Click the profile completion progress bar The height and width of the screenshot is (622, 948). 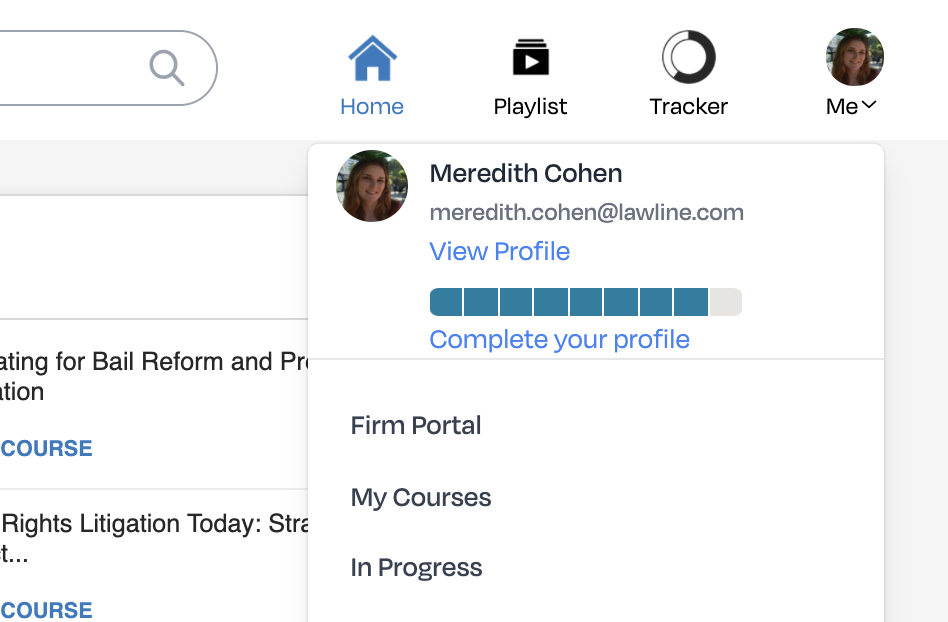[x=585, y=301]
